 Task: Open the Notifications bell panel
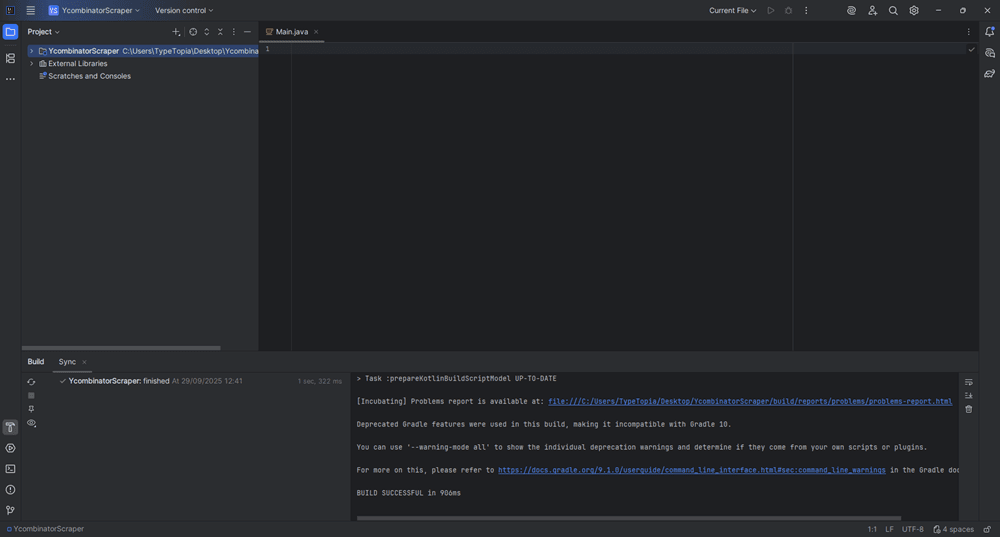989,32
